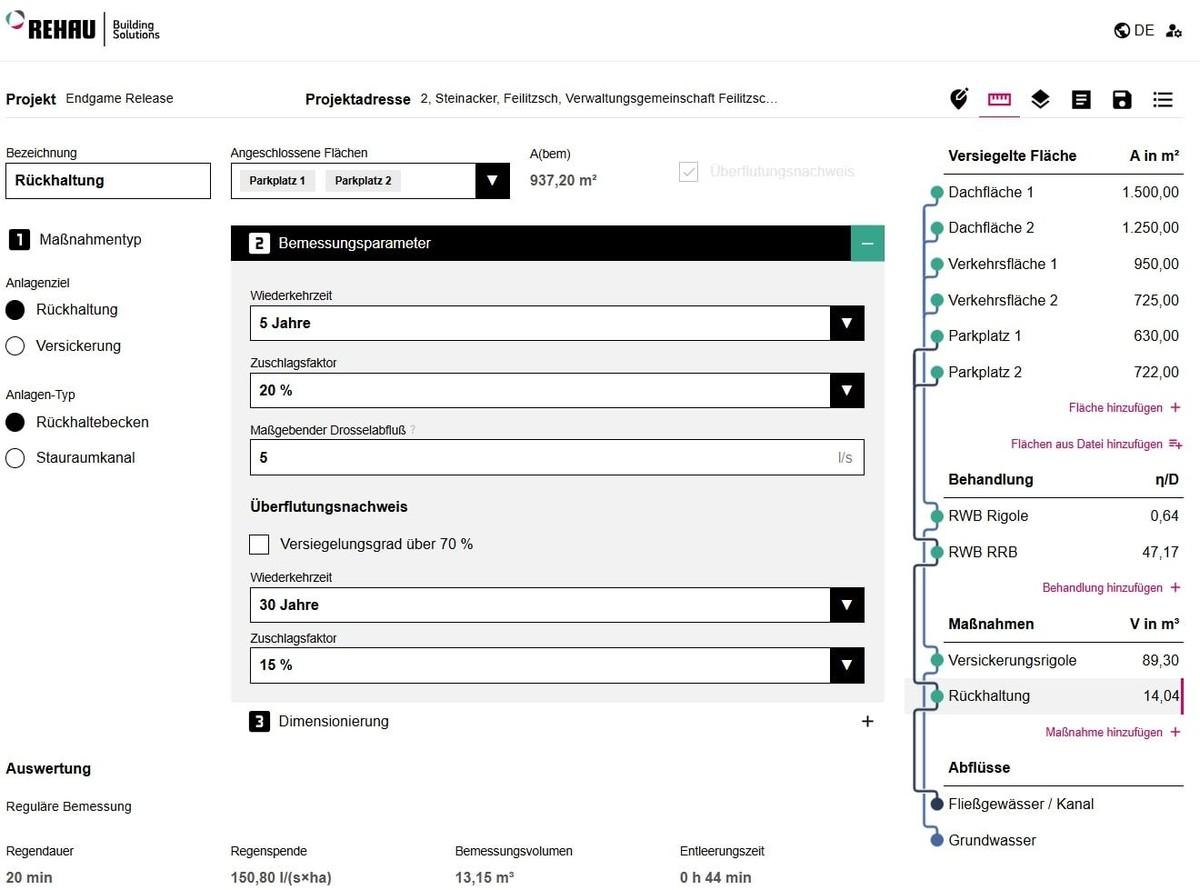Open the project list icon

click(1162, 99)
